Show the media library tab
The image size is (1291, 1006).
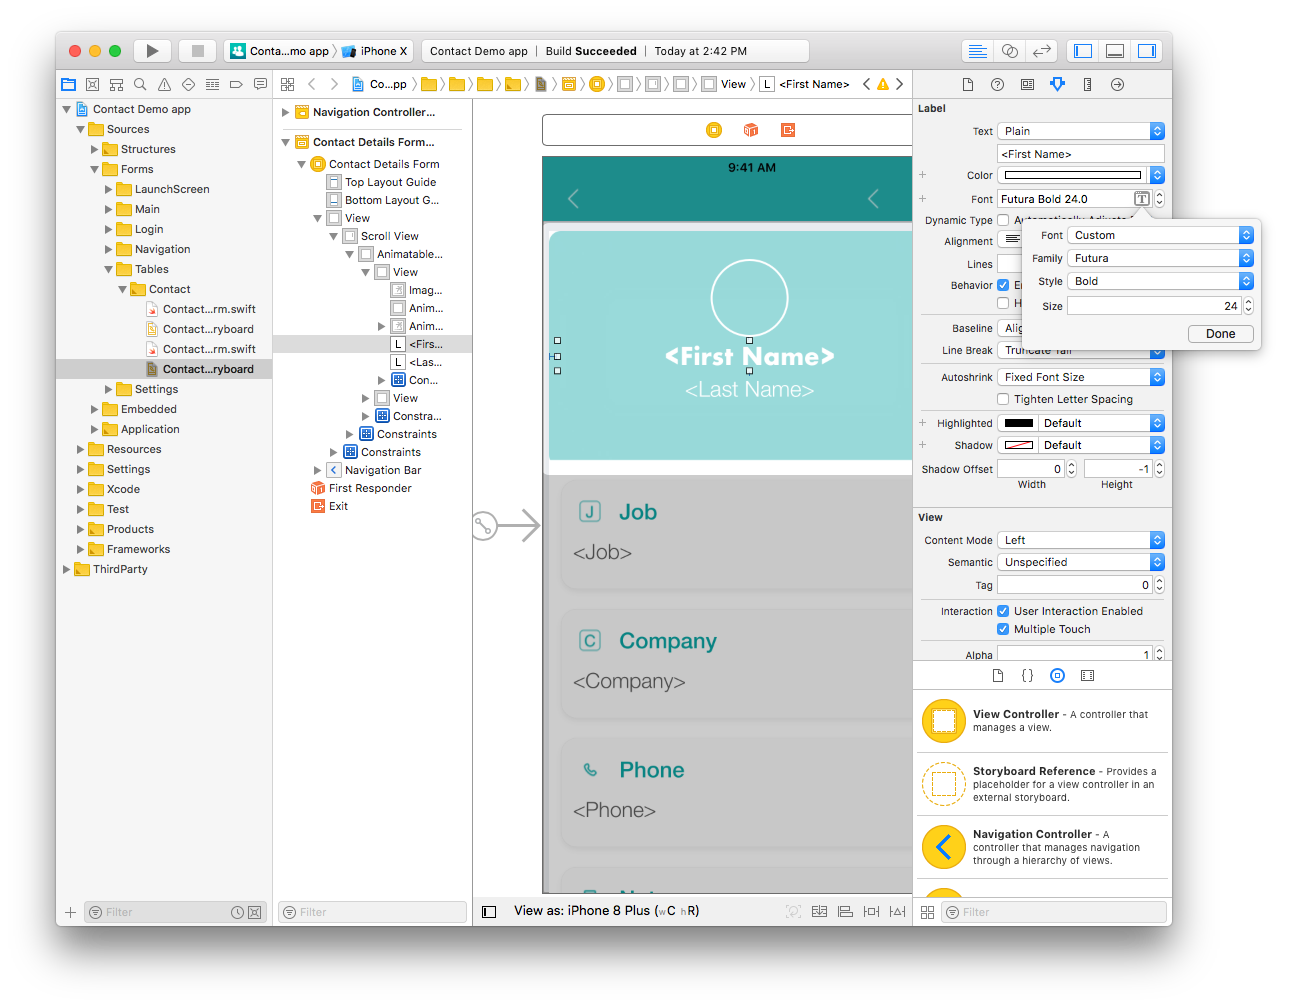[x=1087, y=676]
